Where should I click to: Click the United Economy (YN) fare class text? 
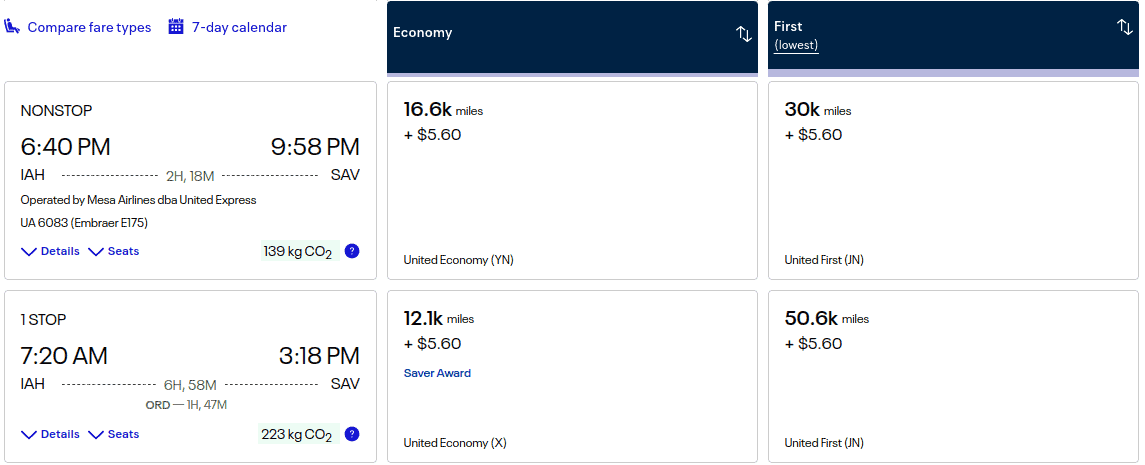pyautogui.click(x=459, y=260)
